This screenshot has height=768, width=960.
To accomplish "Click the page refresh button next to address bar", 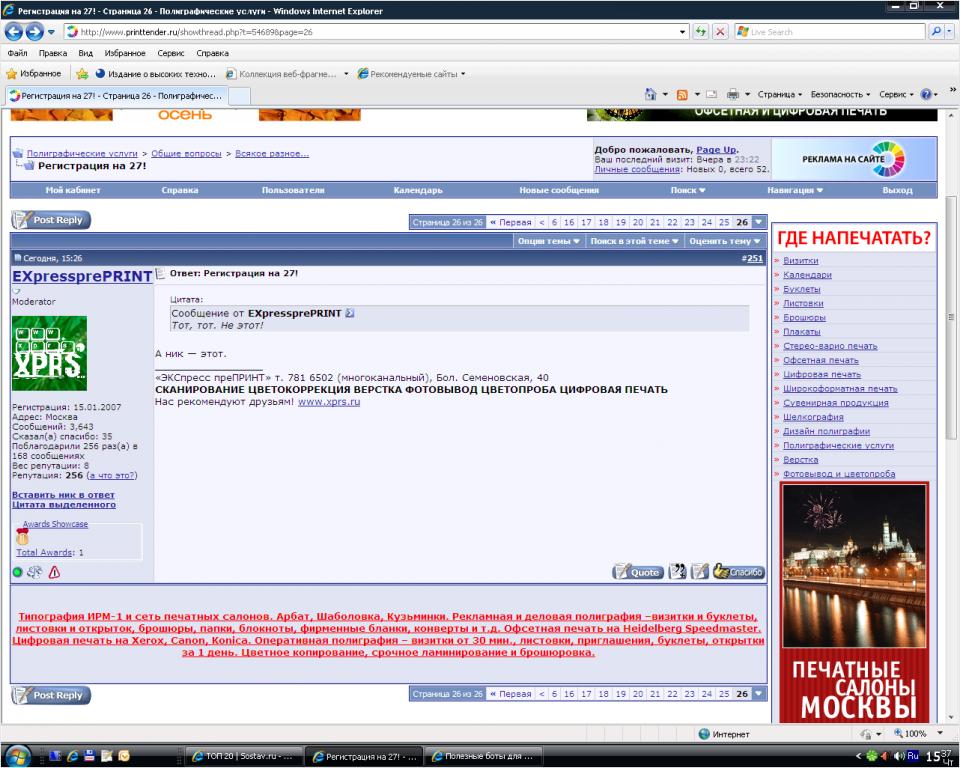I will point(700,32).
